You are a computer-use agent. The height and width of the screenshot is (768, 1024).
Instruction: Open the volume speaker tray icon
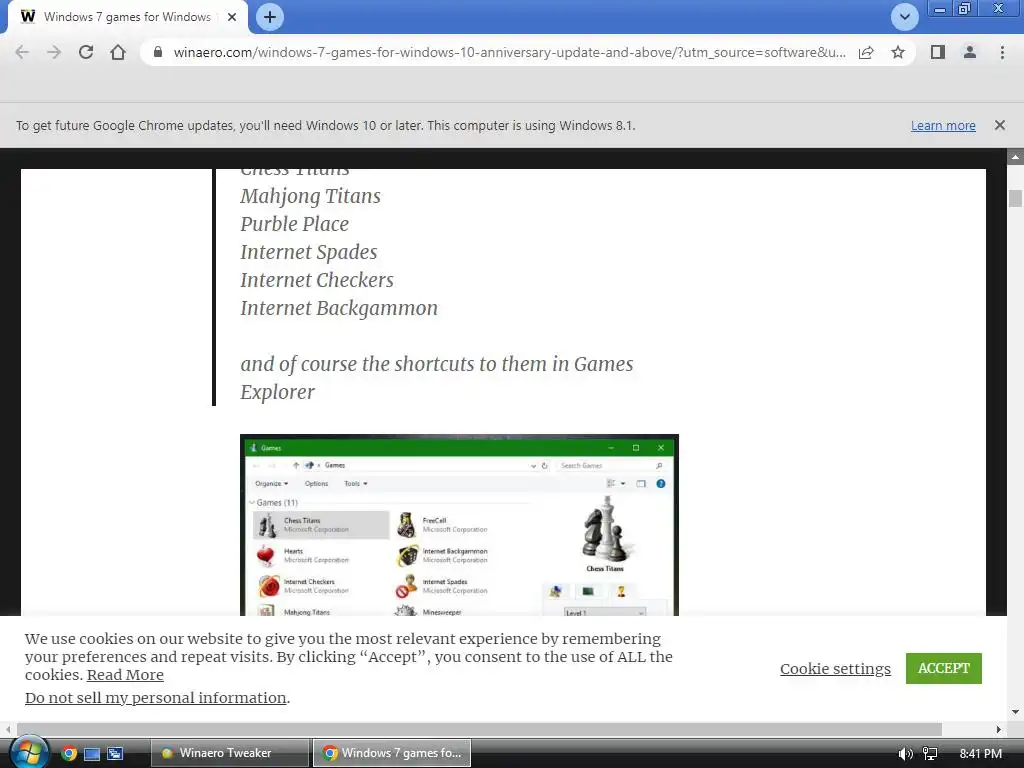905,754
